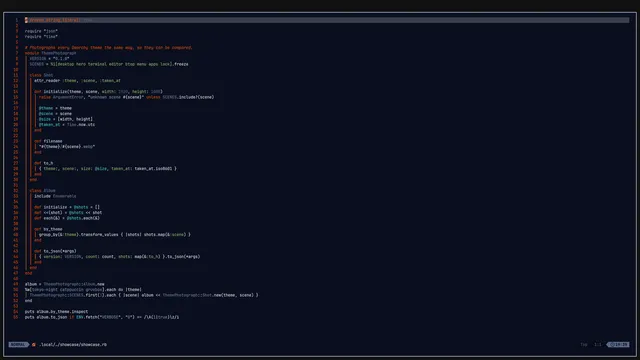Click the class Album line
This screenshot has width=640, height=360.
click(42, 191)
